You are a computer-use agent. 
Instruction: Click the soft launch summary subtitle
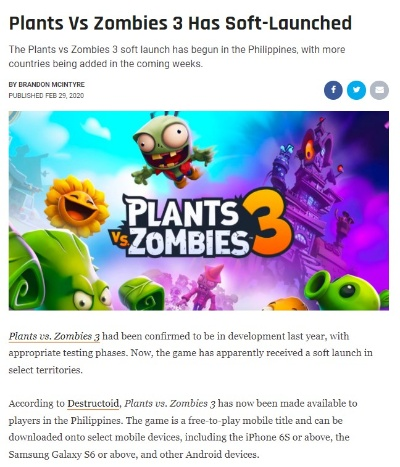[x=177, y=56]
